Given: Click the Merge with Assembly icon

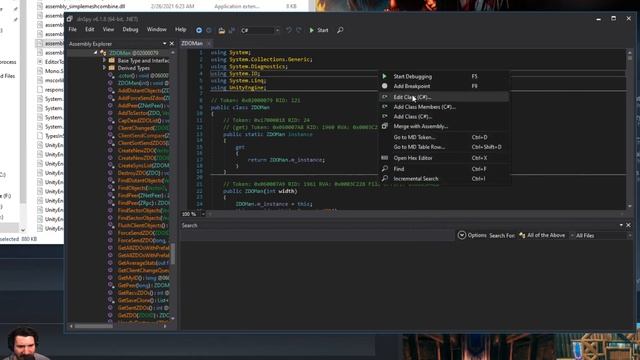Looking at the screenshot, I should coord(384,126).
